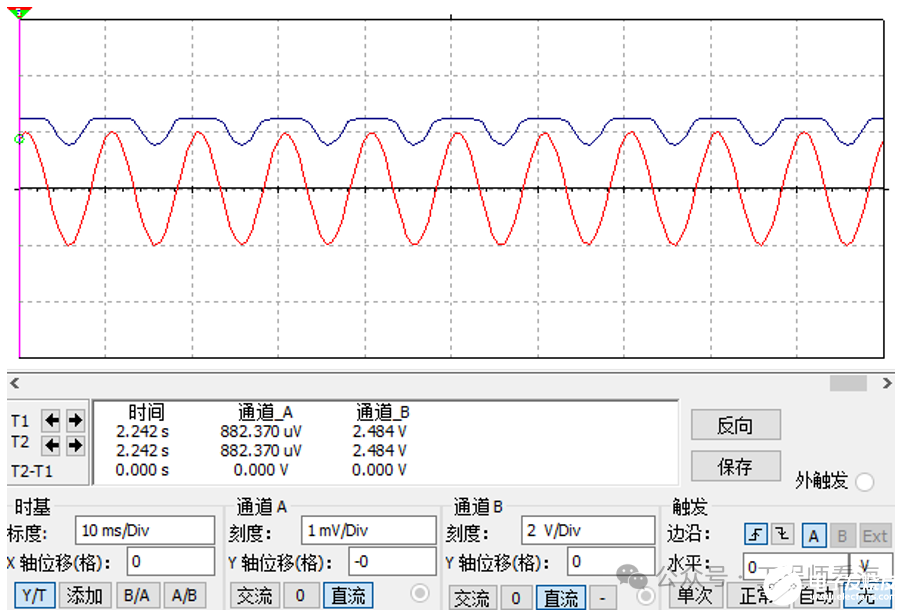Click the right scroll arrow near the edge
Viewport: 908px width, 612px height.
pos(886,383)
